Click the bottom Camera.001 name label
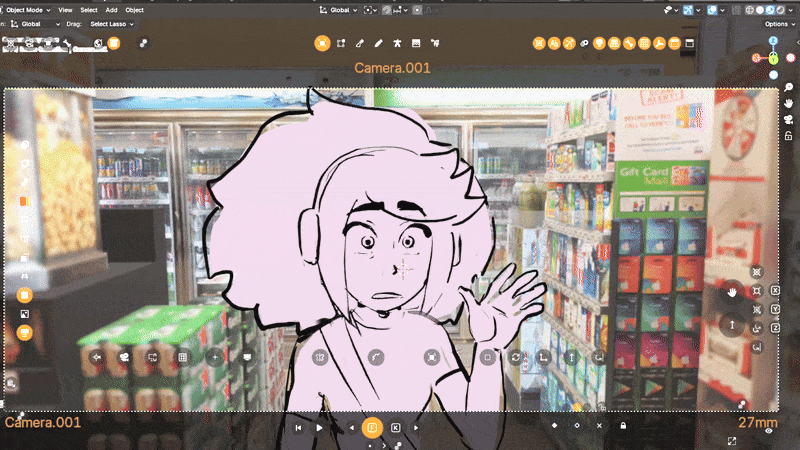 click(43, 422)
